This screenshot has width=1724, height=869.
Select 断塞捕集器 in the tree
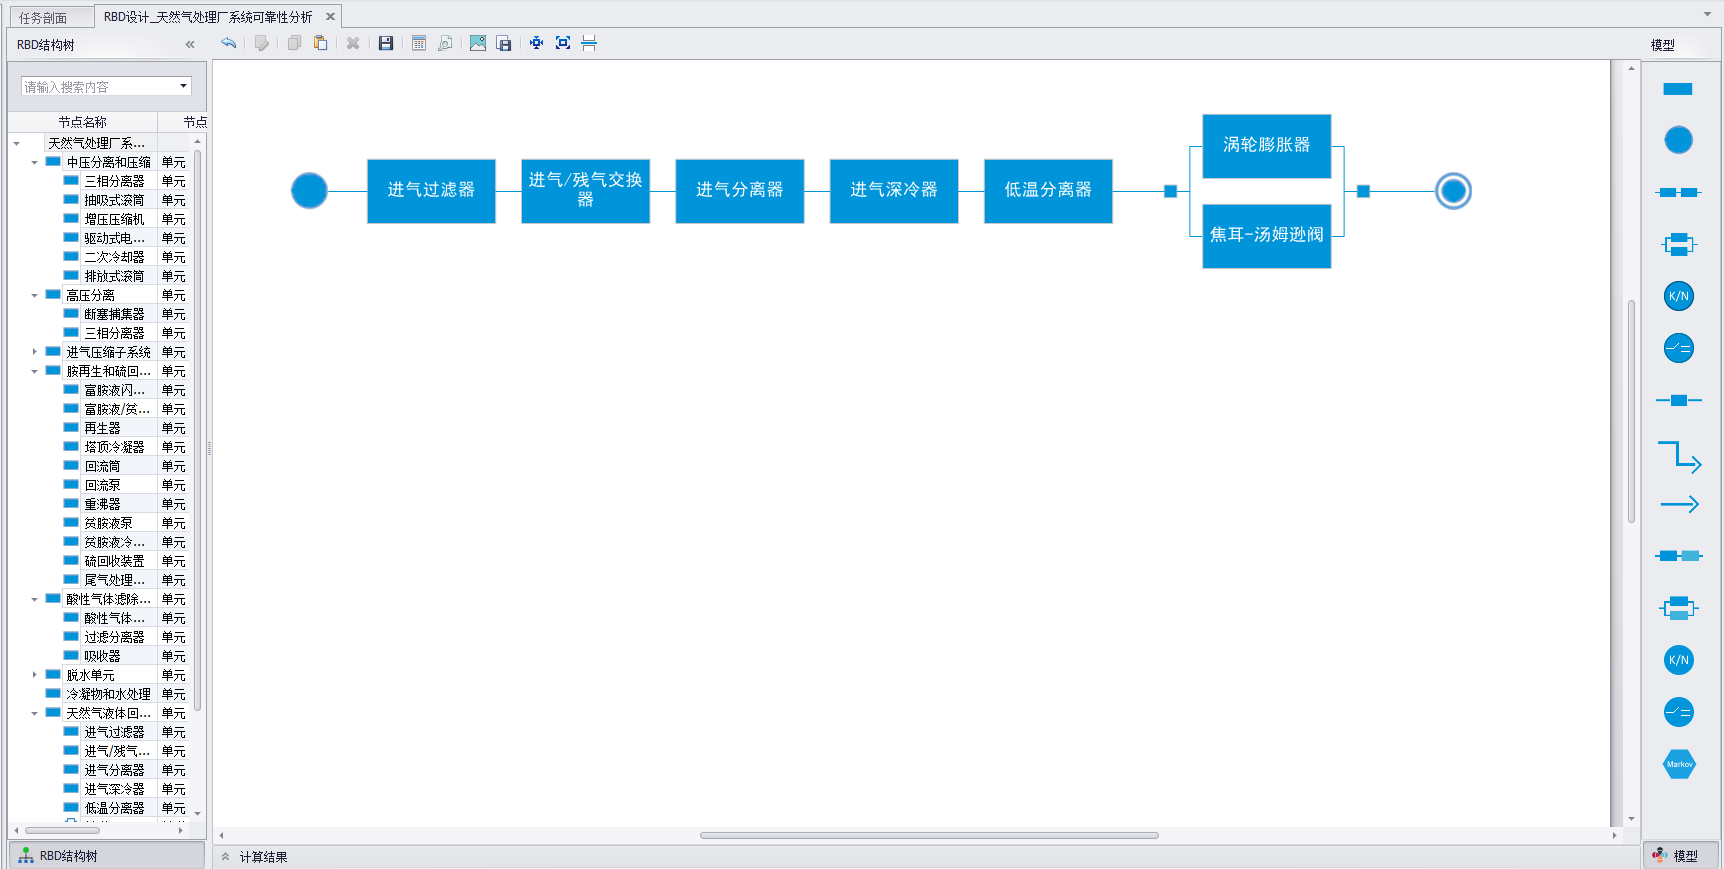tap(114, 314)
